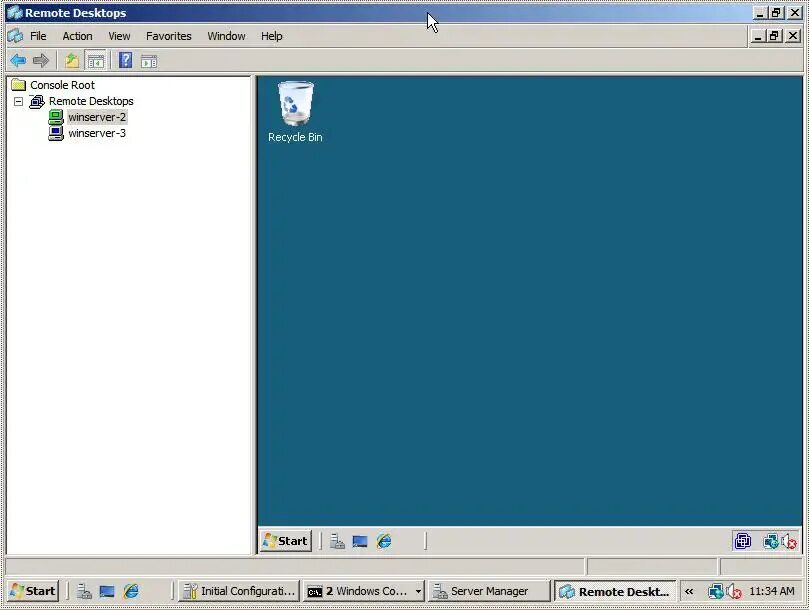The height and width of the screenshot is (610, 809).
Task: Click the MMC console icon beside File
Action: (x=15, y=36)
